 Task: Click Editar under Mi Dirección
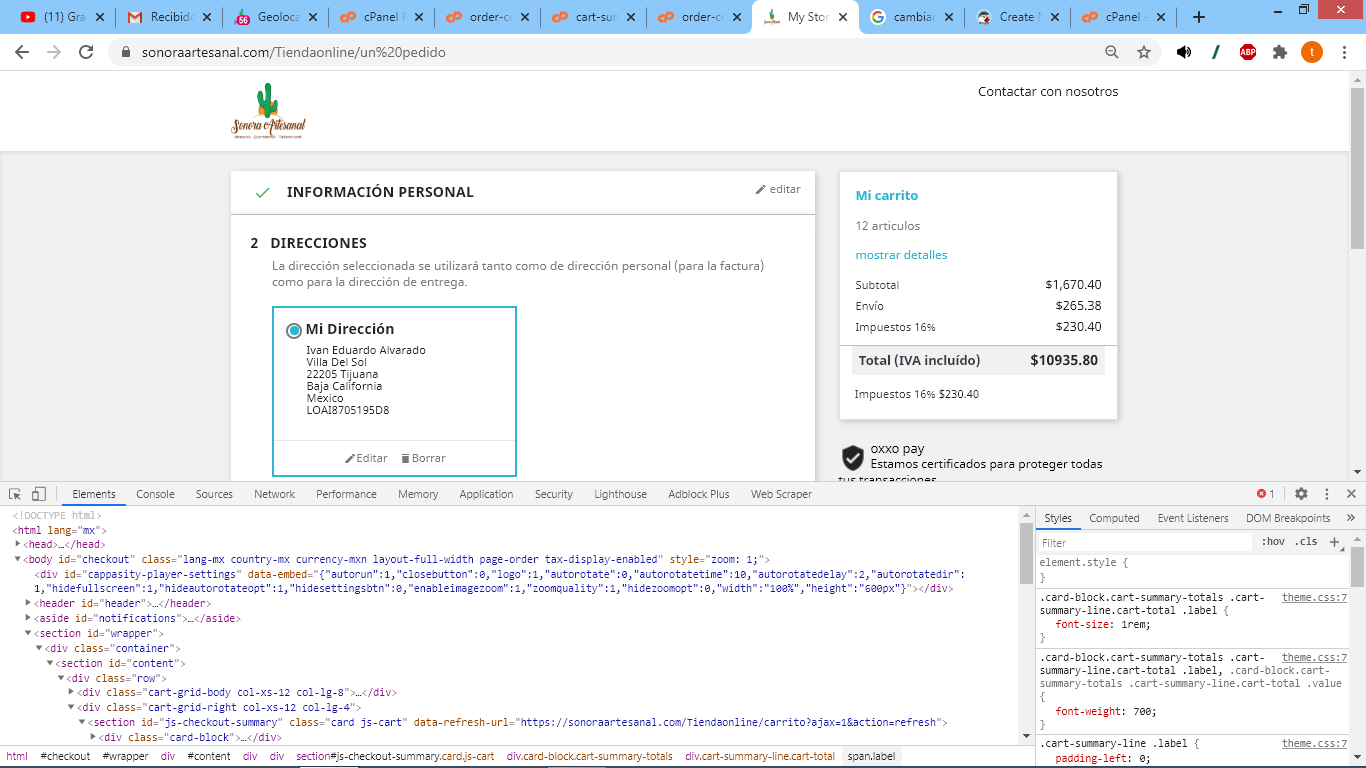point(366,458)
